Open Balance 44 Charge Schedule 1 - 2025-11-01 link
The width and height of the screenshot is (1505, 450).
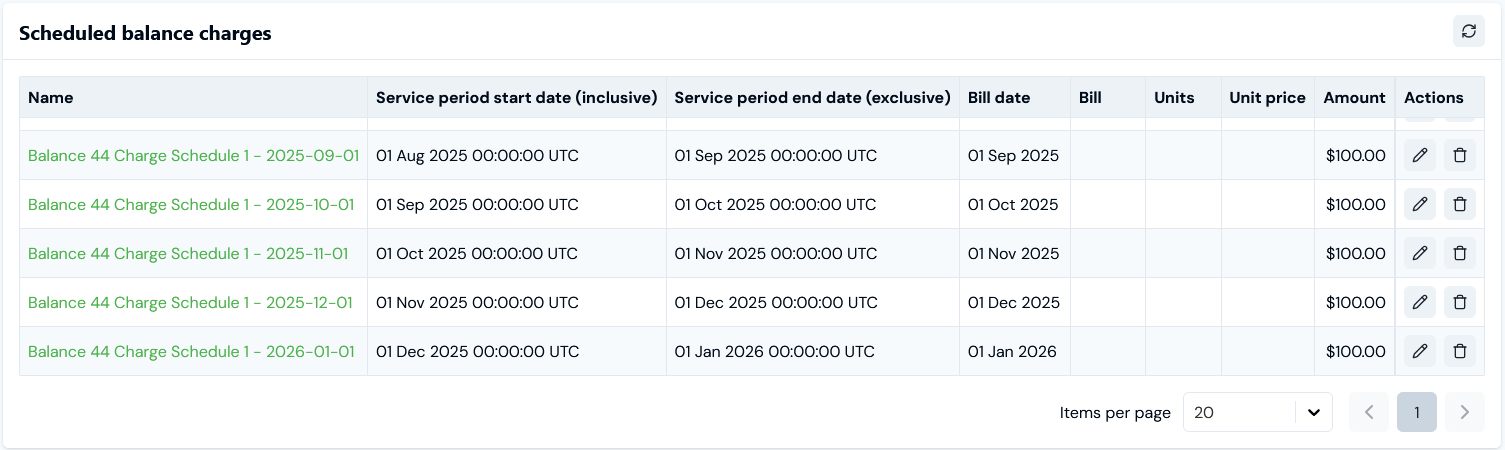point(188,253)
